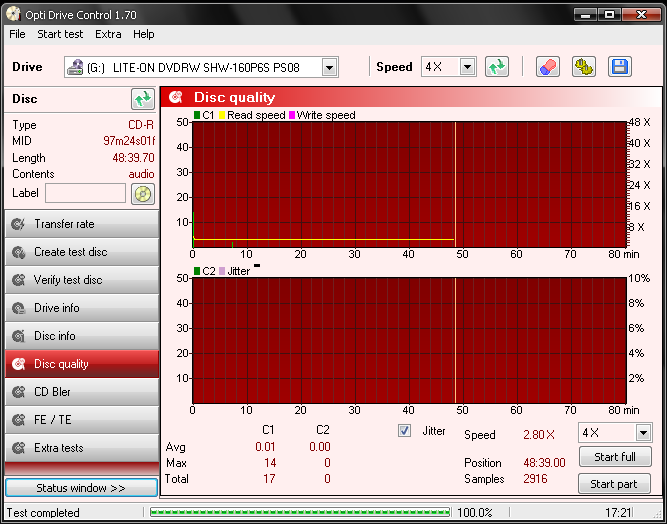667x524 pixels.
Task: Open the options gears icon
Action: tap(584, 67)
